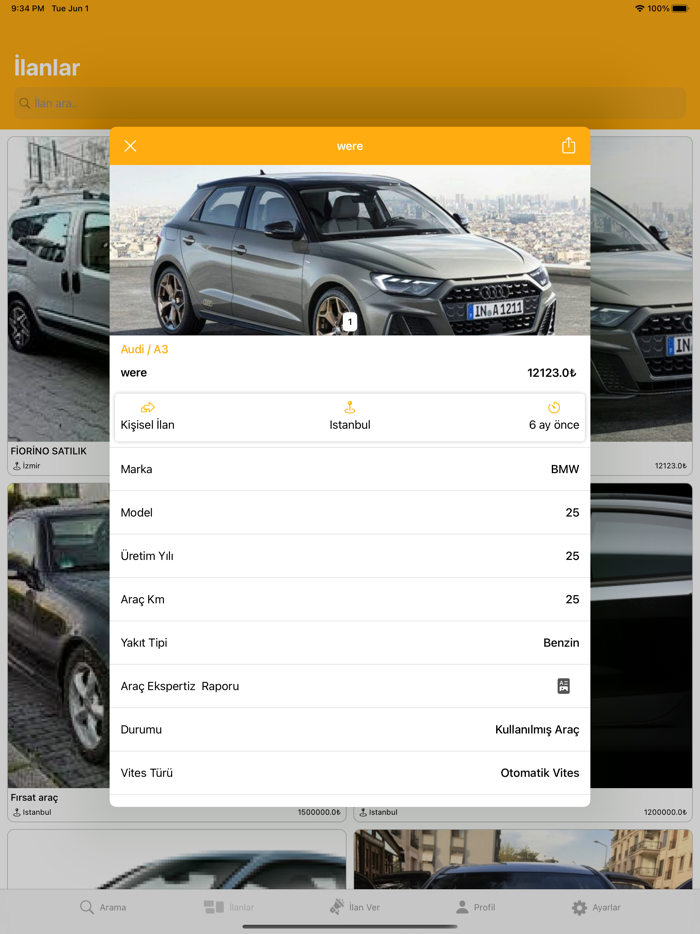Select the '6 ay önce' text

pyautogui.click(x=554, y=425)
